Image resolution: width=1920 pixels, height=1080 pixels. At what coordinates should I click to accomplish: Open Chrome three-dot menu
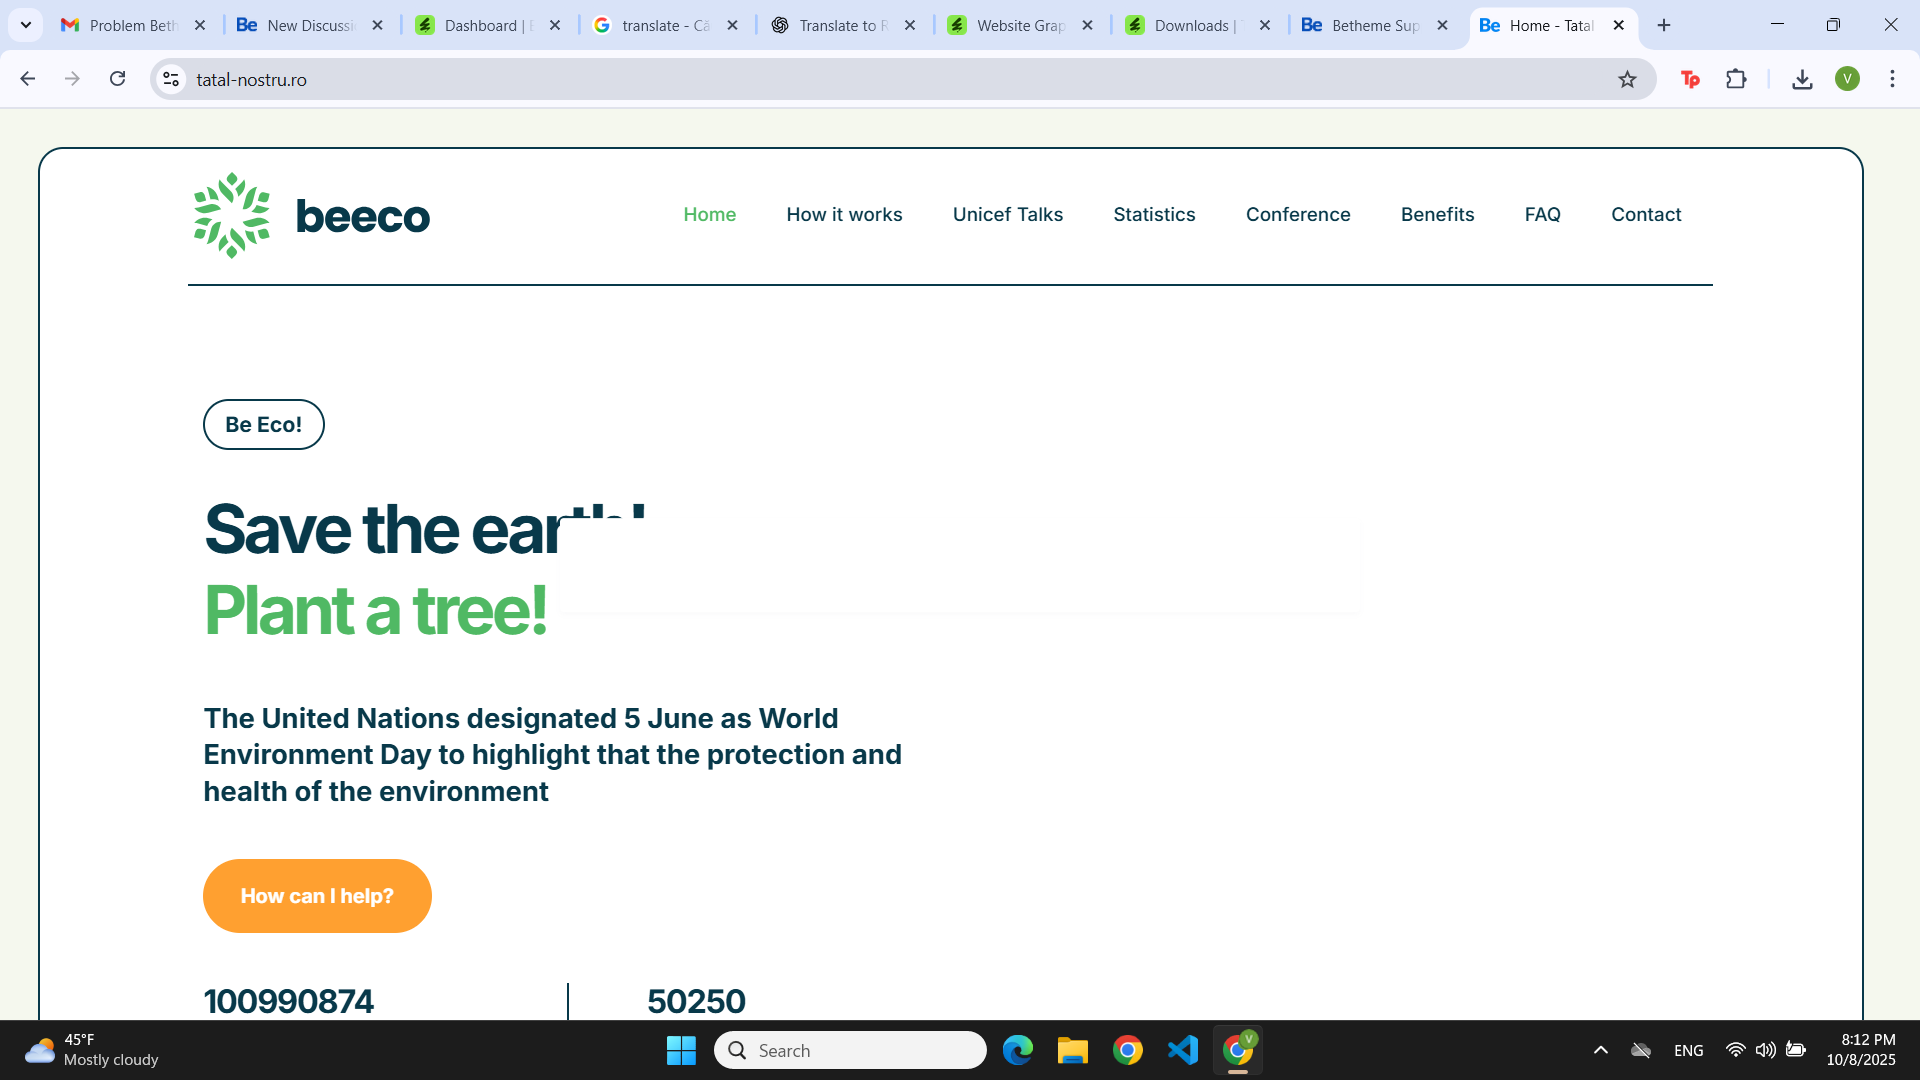[1892, 79]
